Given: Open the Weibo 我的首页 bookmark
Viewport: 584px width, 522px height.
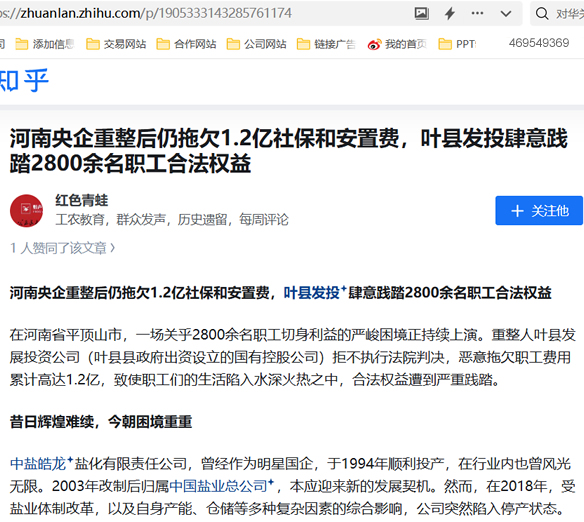Looking at the screenshot, I should point(397,44).
